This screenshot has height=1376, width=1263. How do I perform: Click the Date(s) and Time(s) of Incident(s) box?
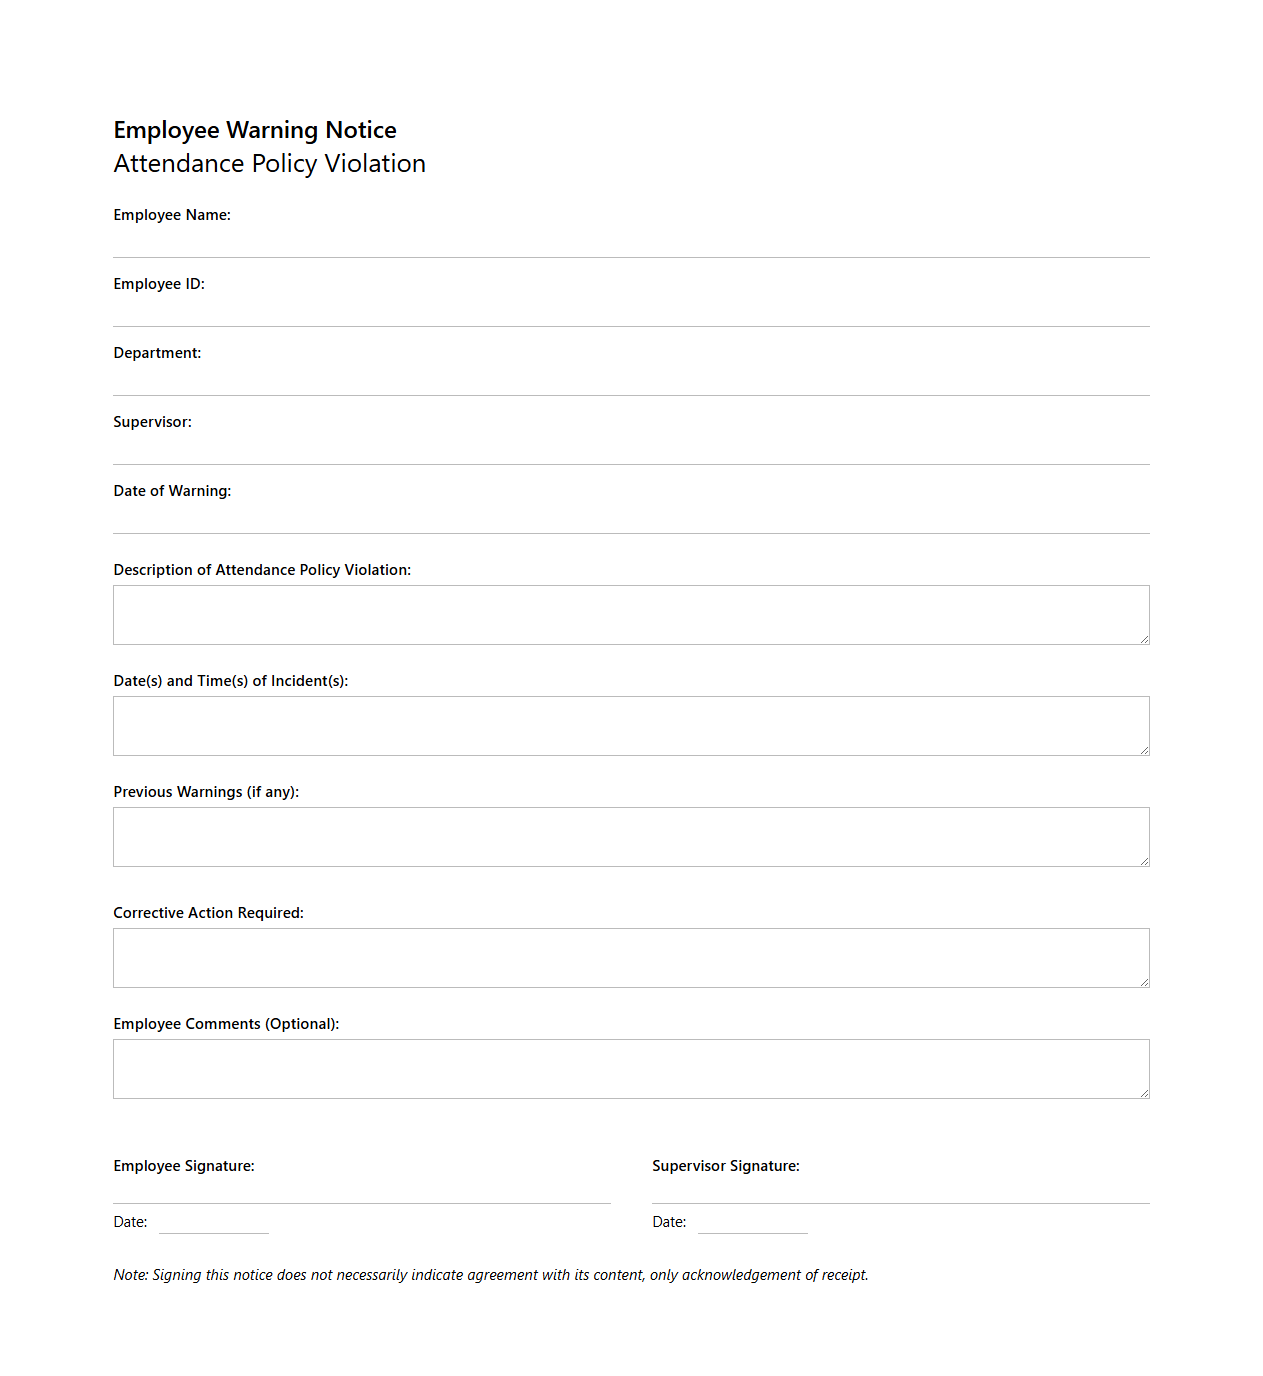click(x=630, y=725)
